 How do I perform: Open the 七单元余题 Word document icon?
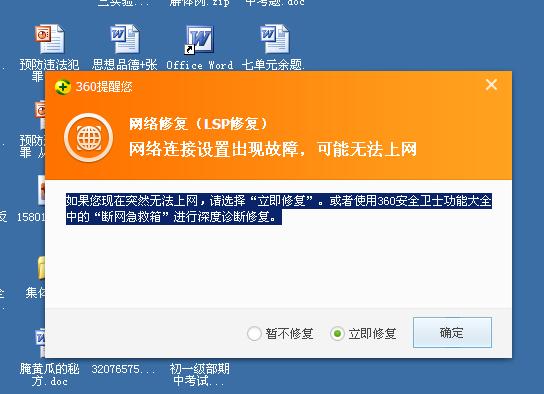point(274,39)
